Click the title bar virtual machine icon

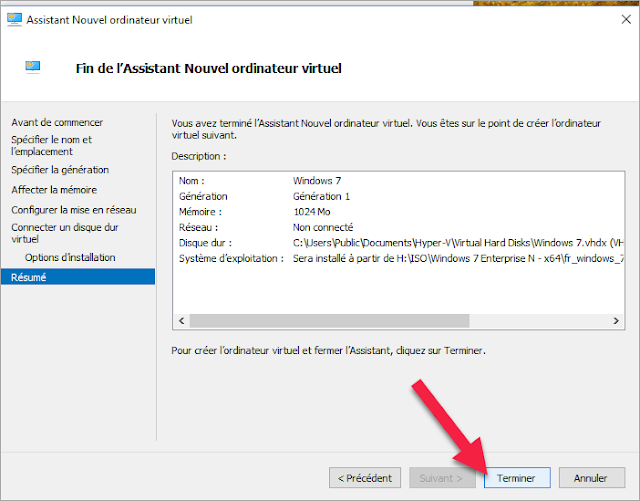click(x=14, y=19)
